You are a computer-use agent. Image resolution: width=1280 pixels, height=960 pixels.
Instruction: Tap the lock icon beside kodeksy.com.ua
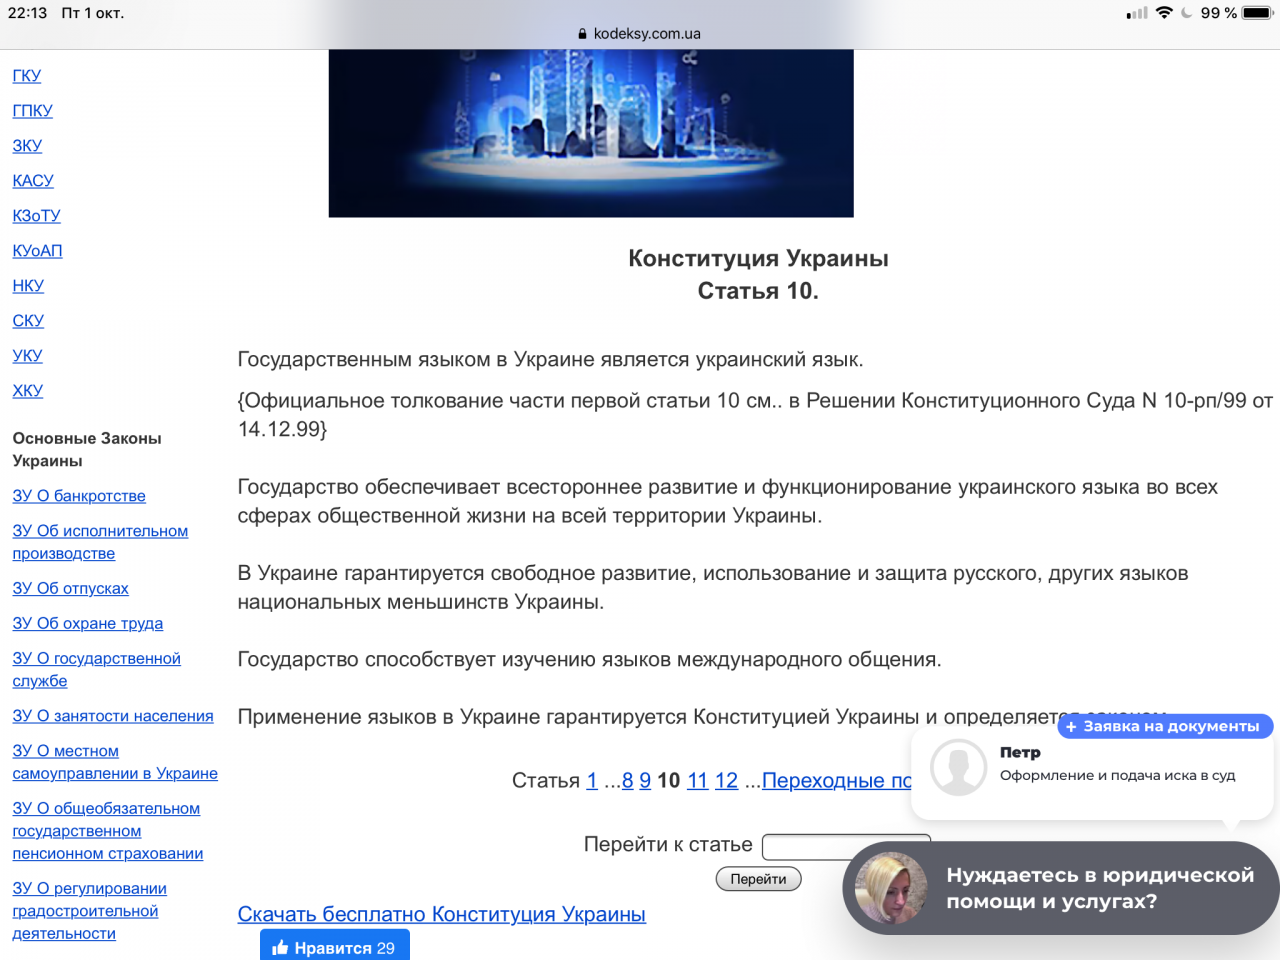(582, 34)
